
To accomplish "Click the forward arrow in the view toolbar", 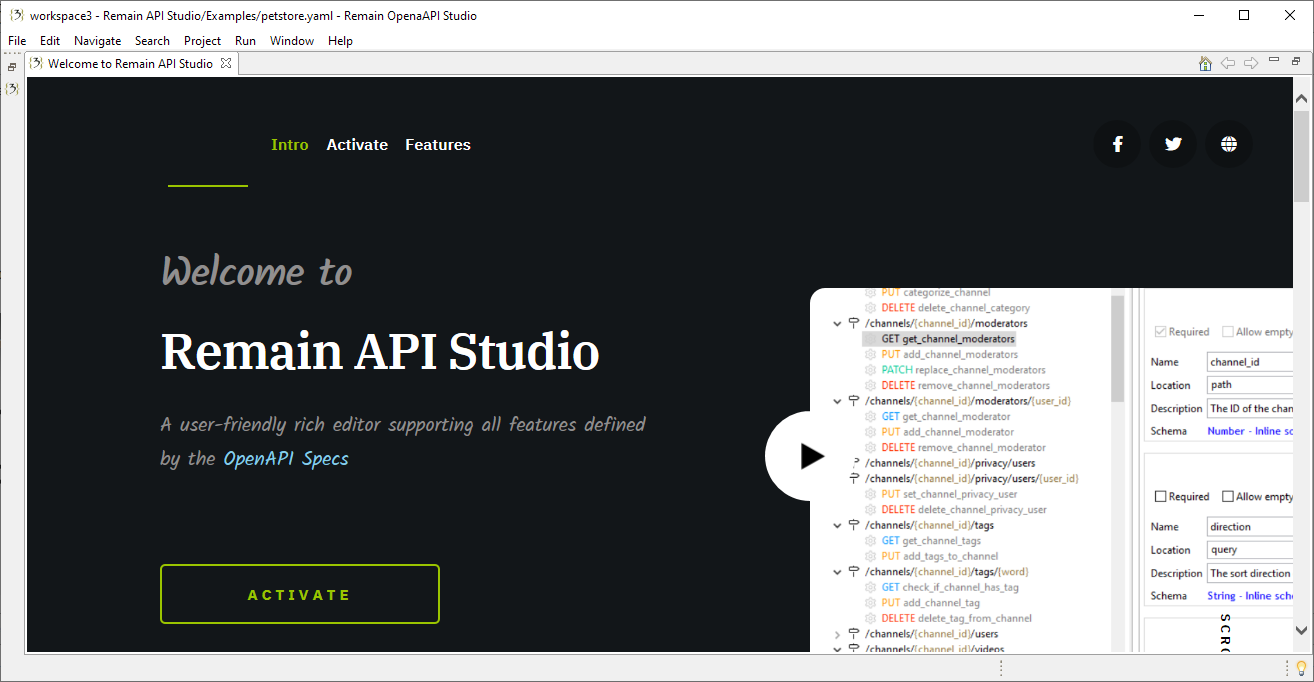I will (1251, 63).
